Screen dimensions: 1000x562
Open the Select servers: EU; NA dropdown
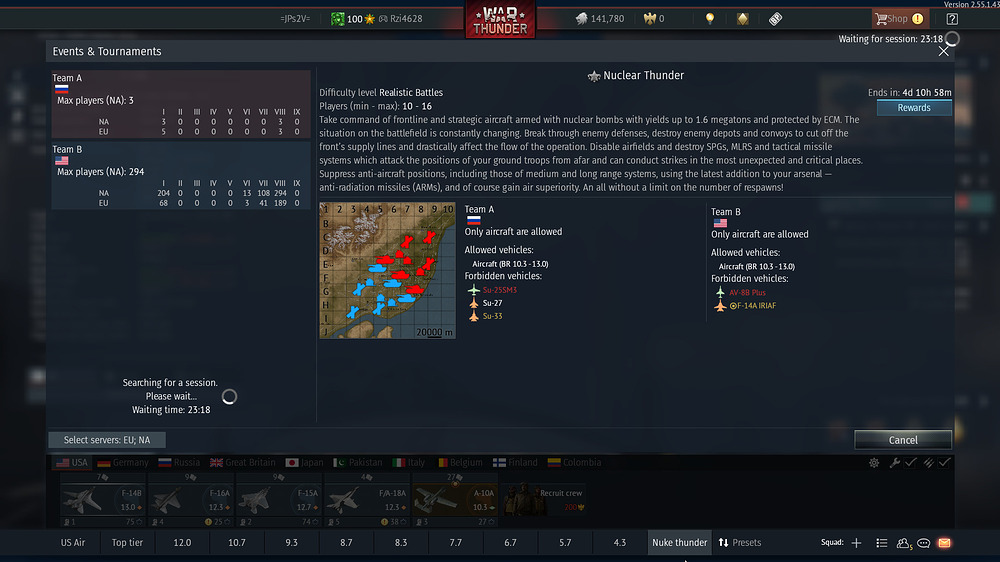tap(107, 440)
